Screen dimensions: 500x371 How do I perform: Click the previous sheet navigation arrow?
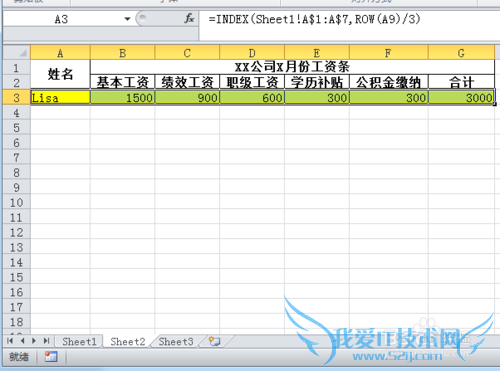coord(22,341)
